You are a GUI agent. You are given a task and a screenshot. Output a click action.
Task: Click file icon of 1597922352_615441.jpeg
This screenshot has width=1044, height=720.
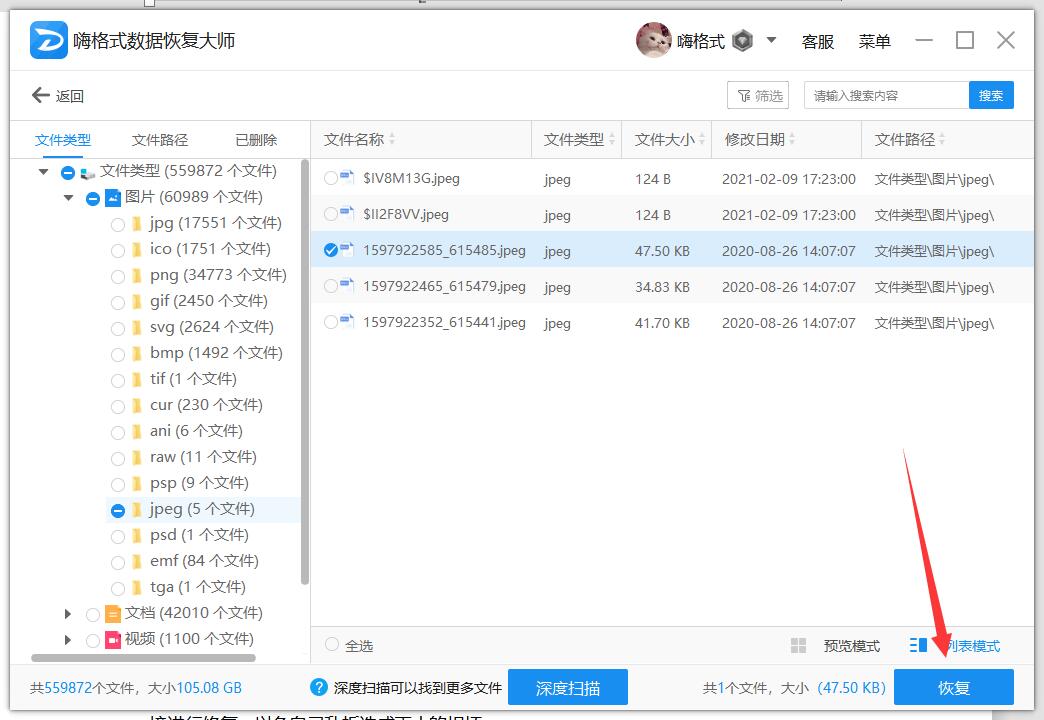click(348, 321)
